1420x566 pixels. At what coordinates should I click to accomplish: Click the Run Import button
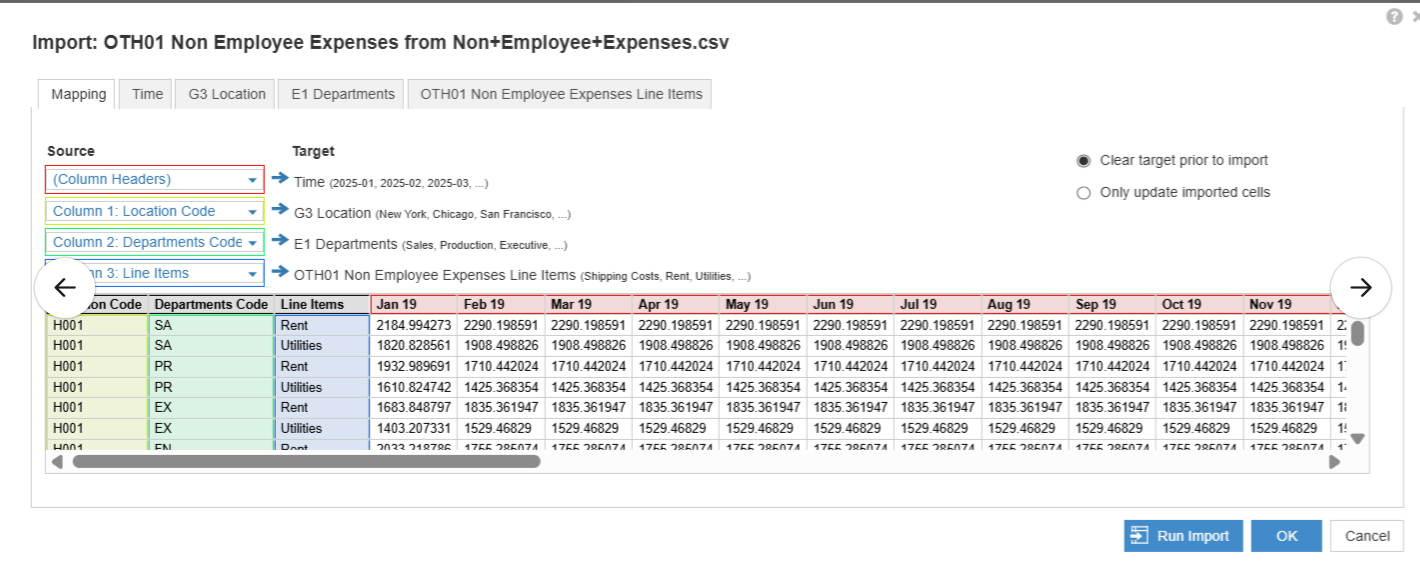click(x=1183, y=536)
